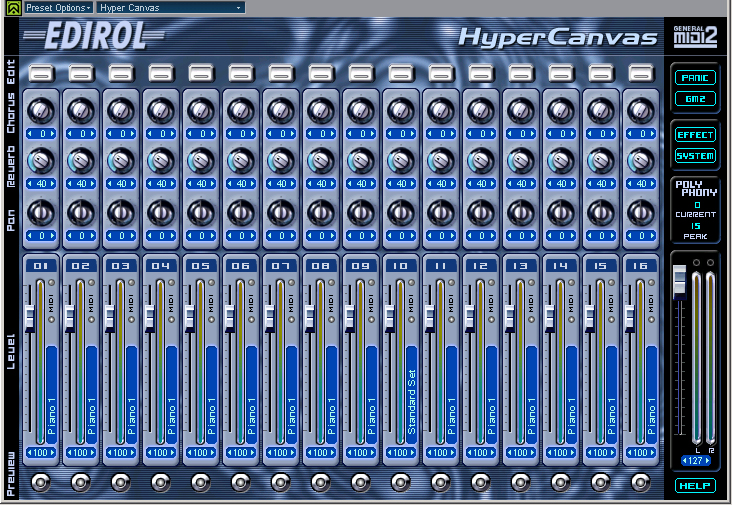Click the level fader handle on channel 03

[110, 317]
